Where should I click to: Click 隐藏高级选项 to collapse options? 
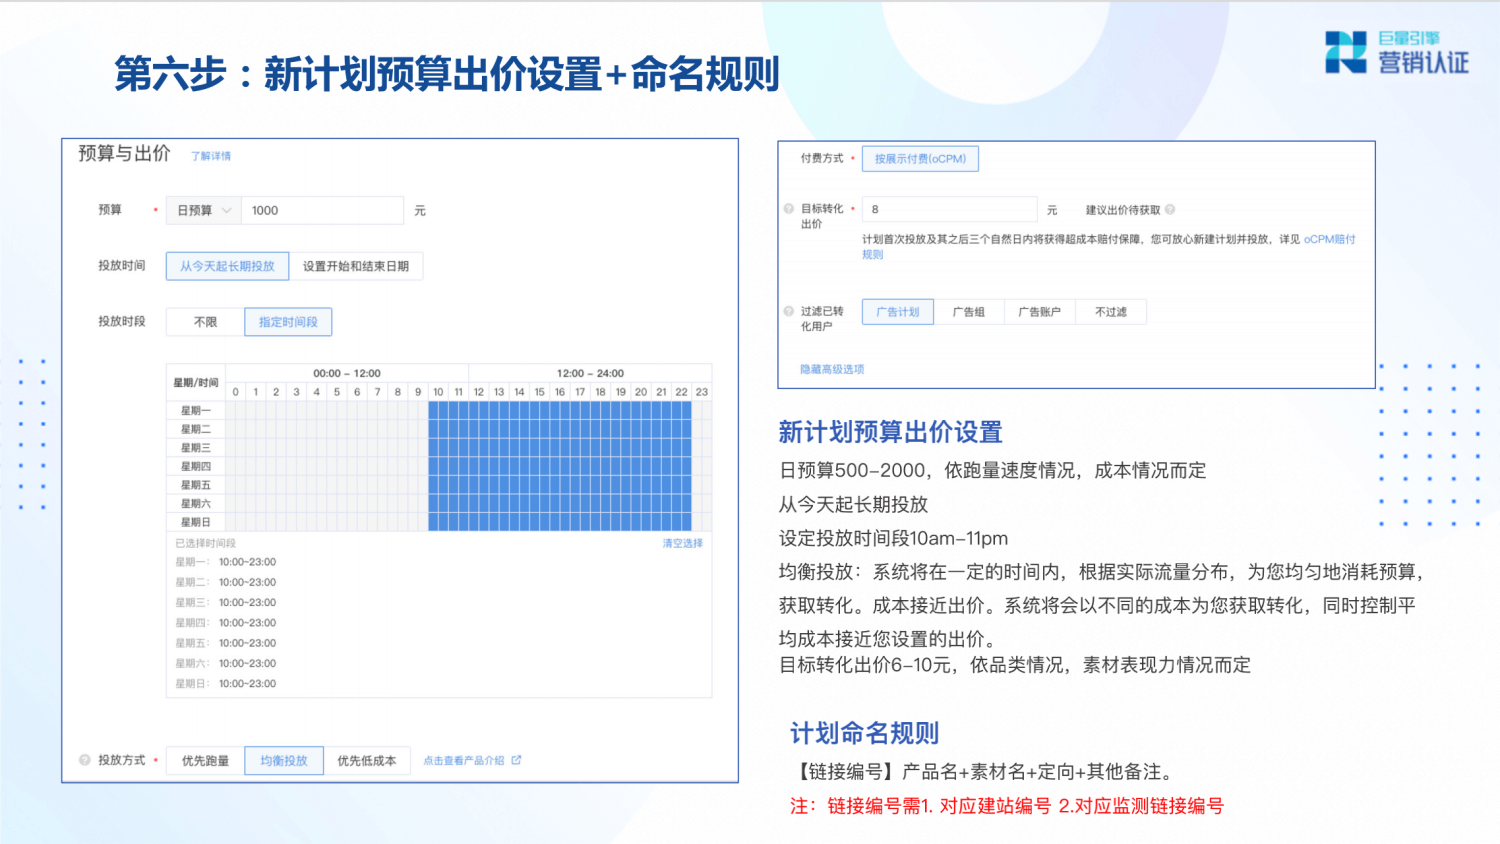832,369
